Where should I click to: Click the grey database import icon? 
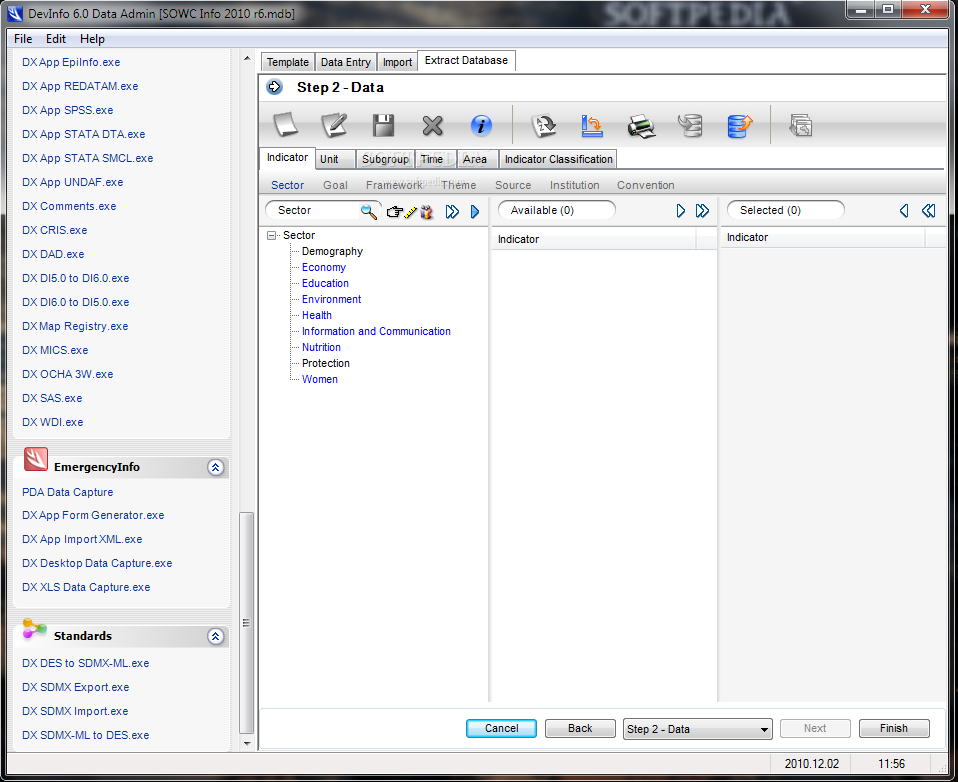pos(690,126)
